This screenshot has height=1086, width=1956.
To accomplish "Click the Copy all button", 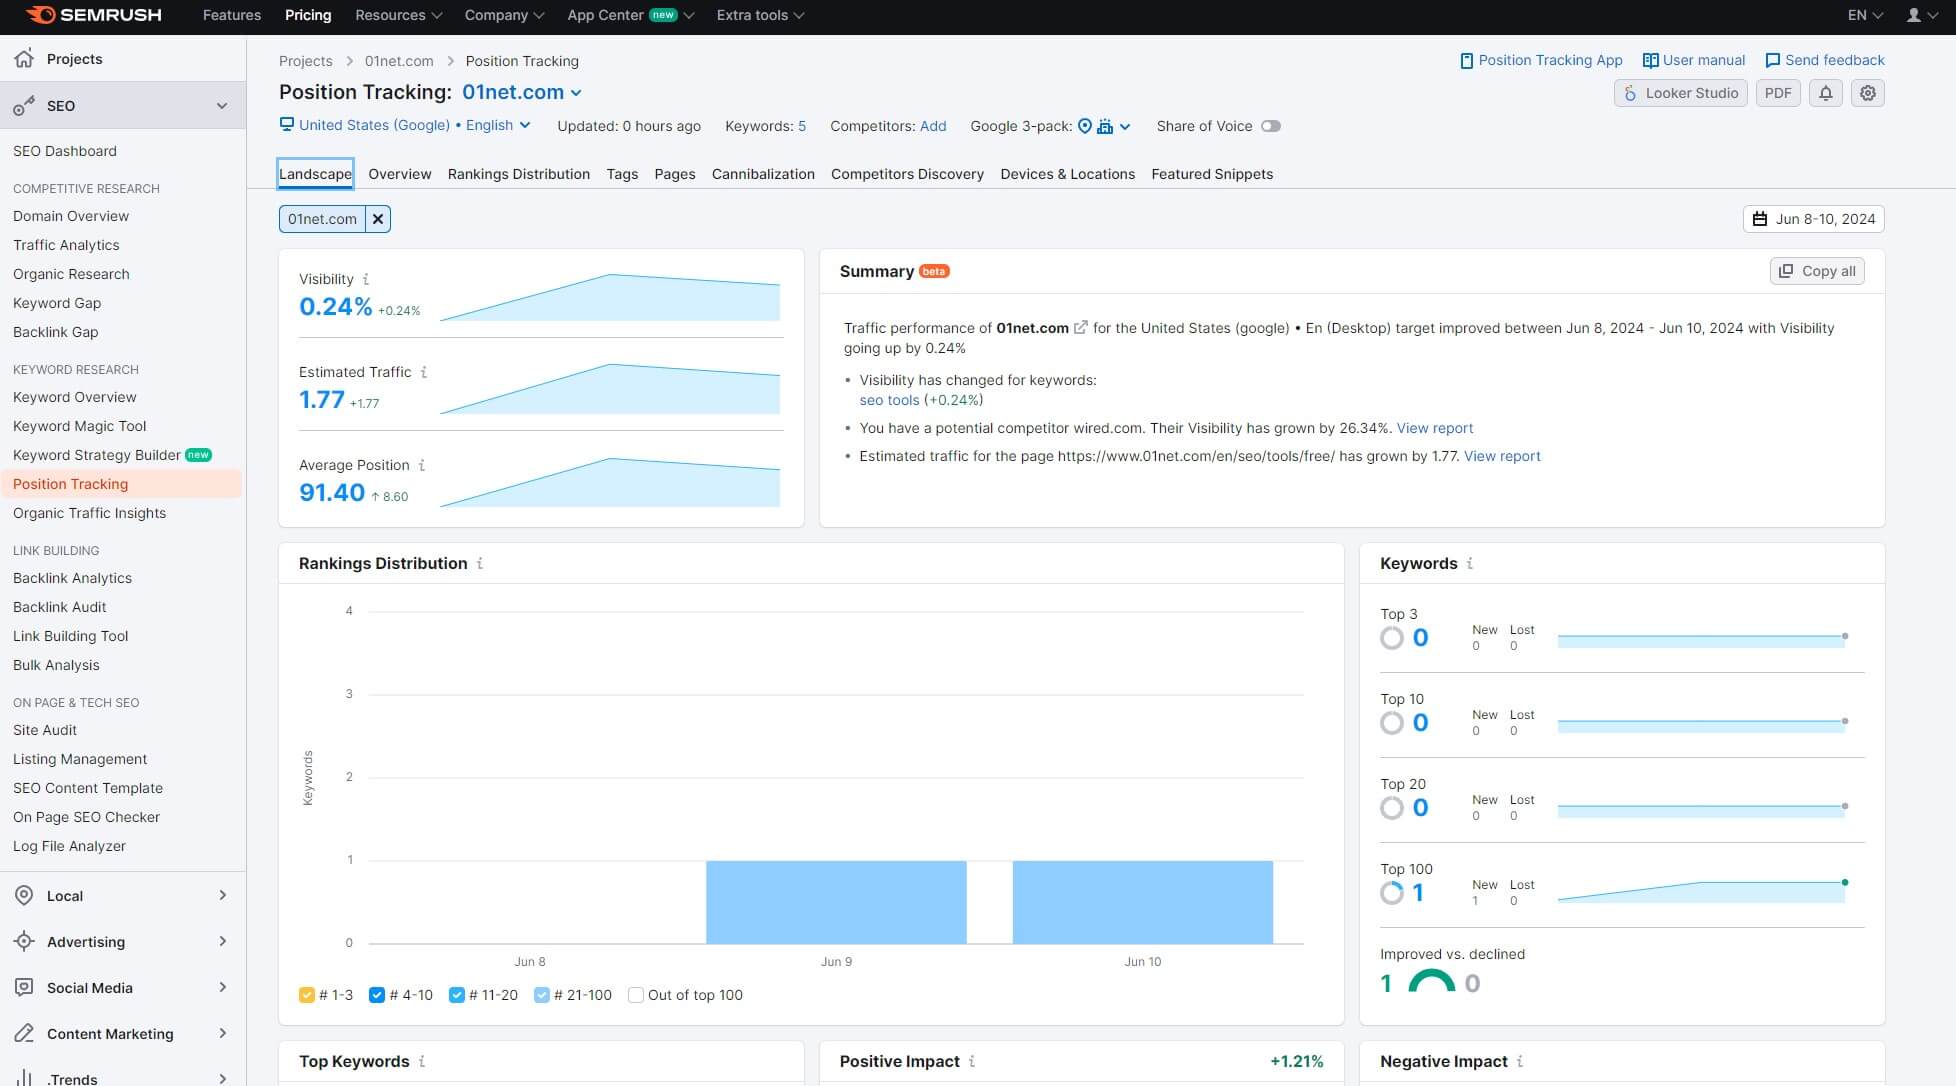I will (x=1817, y=271).
